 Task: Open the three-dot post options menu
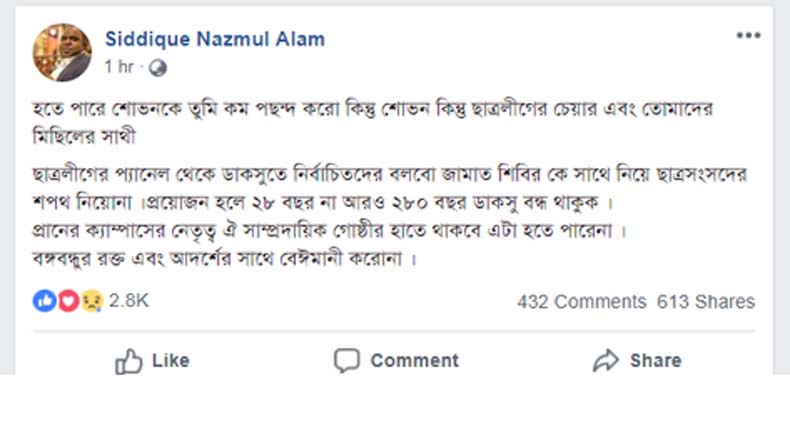point(749,36)
